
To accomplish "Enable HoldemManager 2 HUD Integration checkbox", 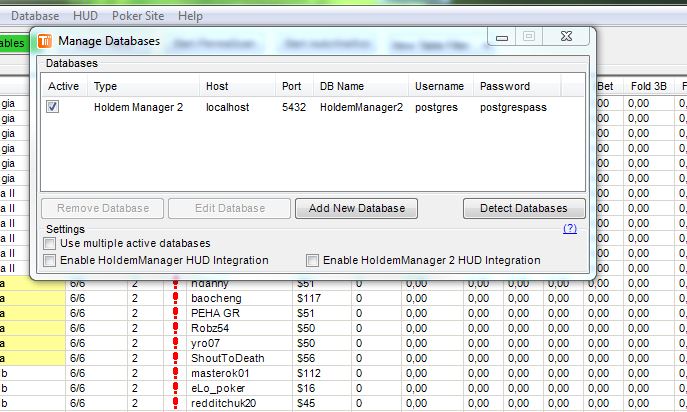I will [312, 260].
